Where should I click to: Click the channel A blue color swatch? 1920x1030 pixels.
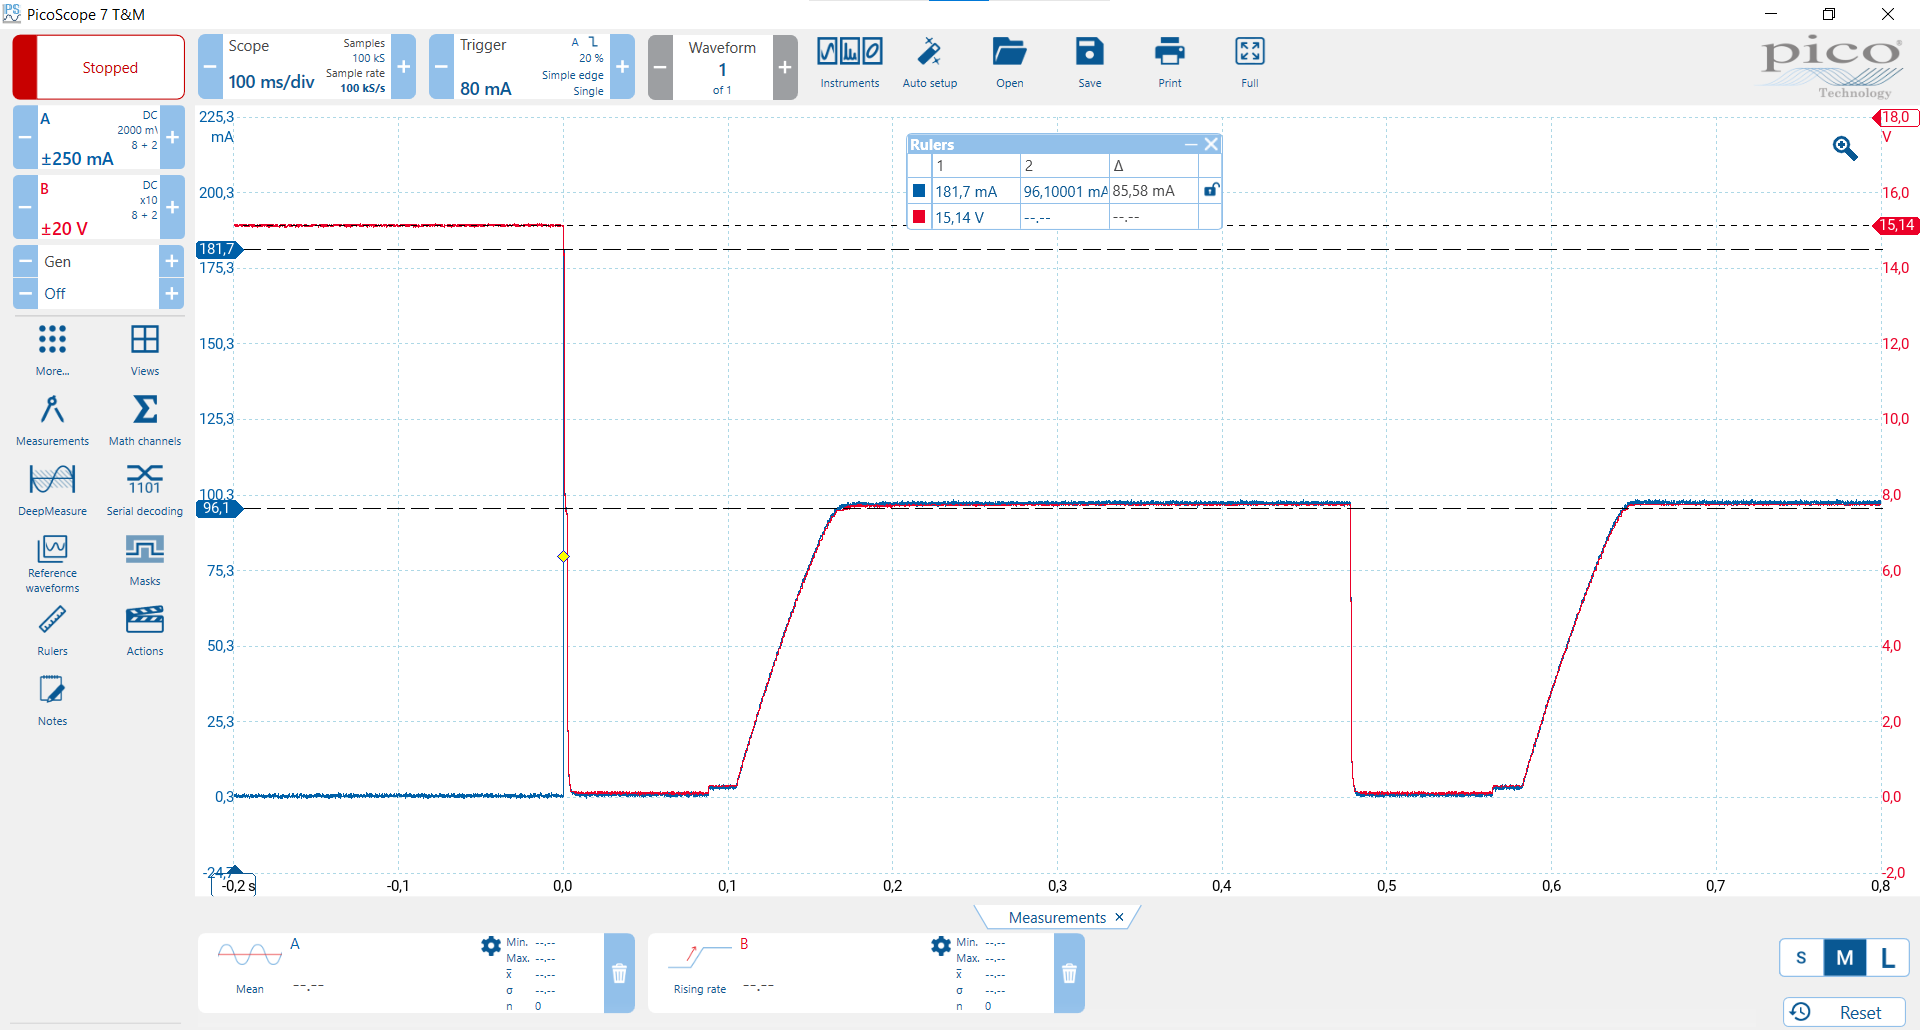tap(919, 190)
